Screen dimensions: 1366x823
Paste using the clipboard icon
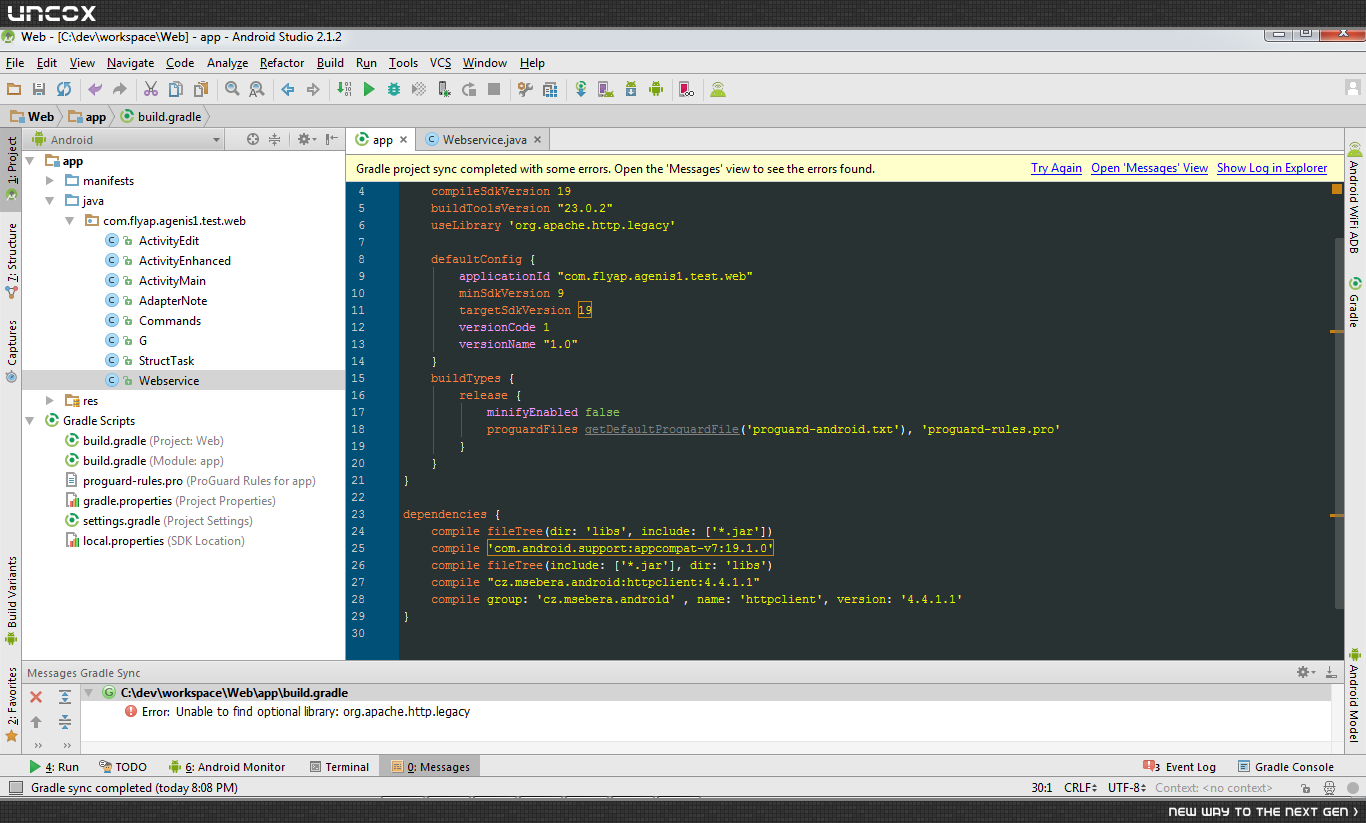click(201, 89)
